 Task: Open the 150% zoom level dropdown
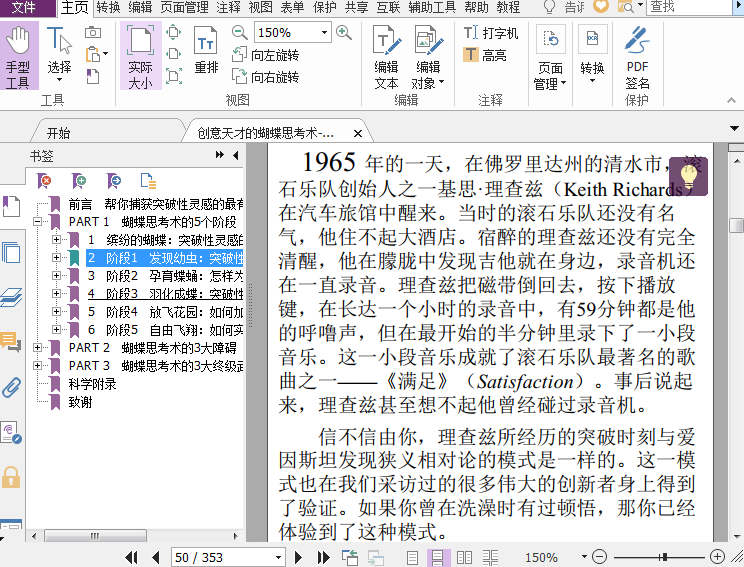[x=324, y=33]
